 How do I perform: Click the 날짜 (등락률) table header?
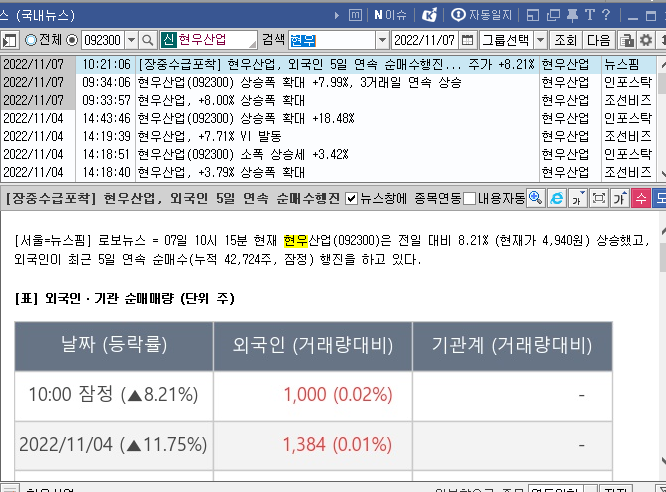point(114,345)
